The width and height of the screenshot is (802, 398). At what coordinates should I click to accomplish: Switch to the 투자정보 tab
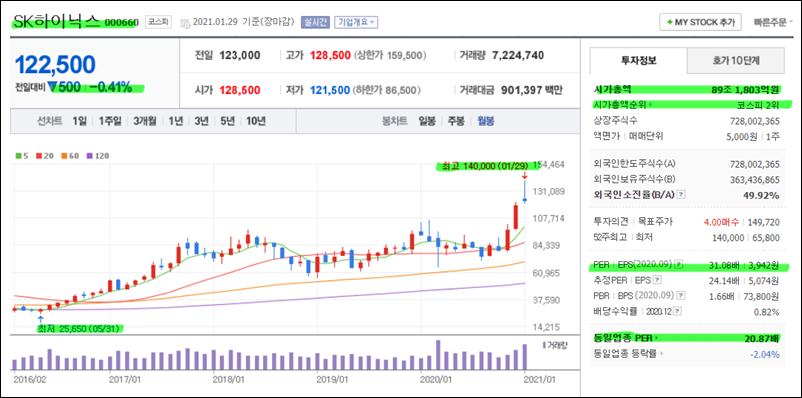639,60
